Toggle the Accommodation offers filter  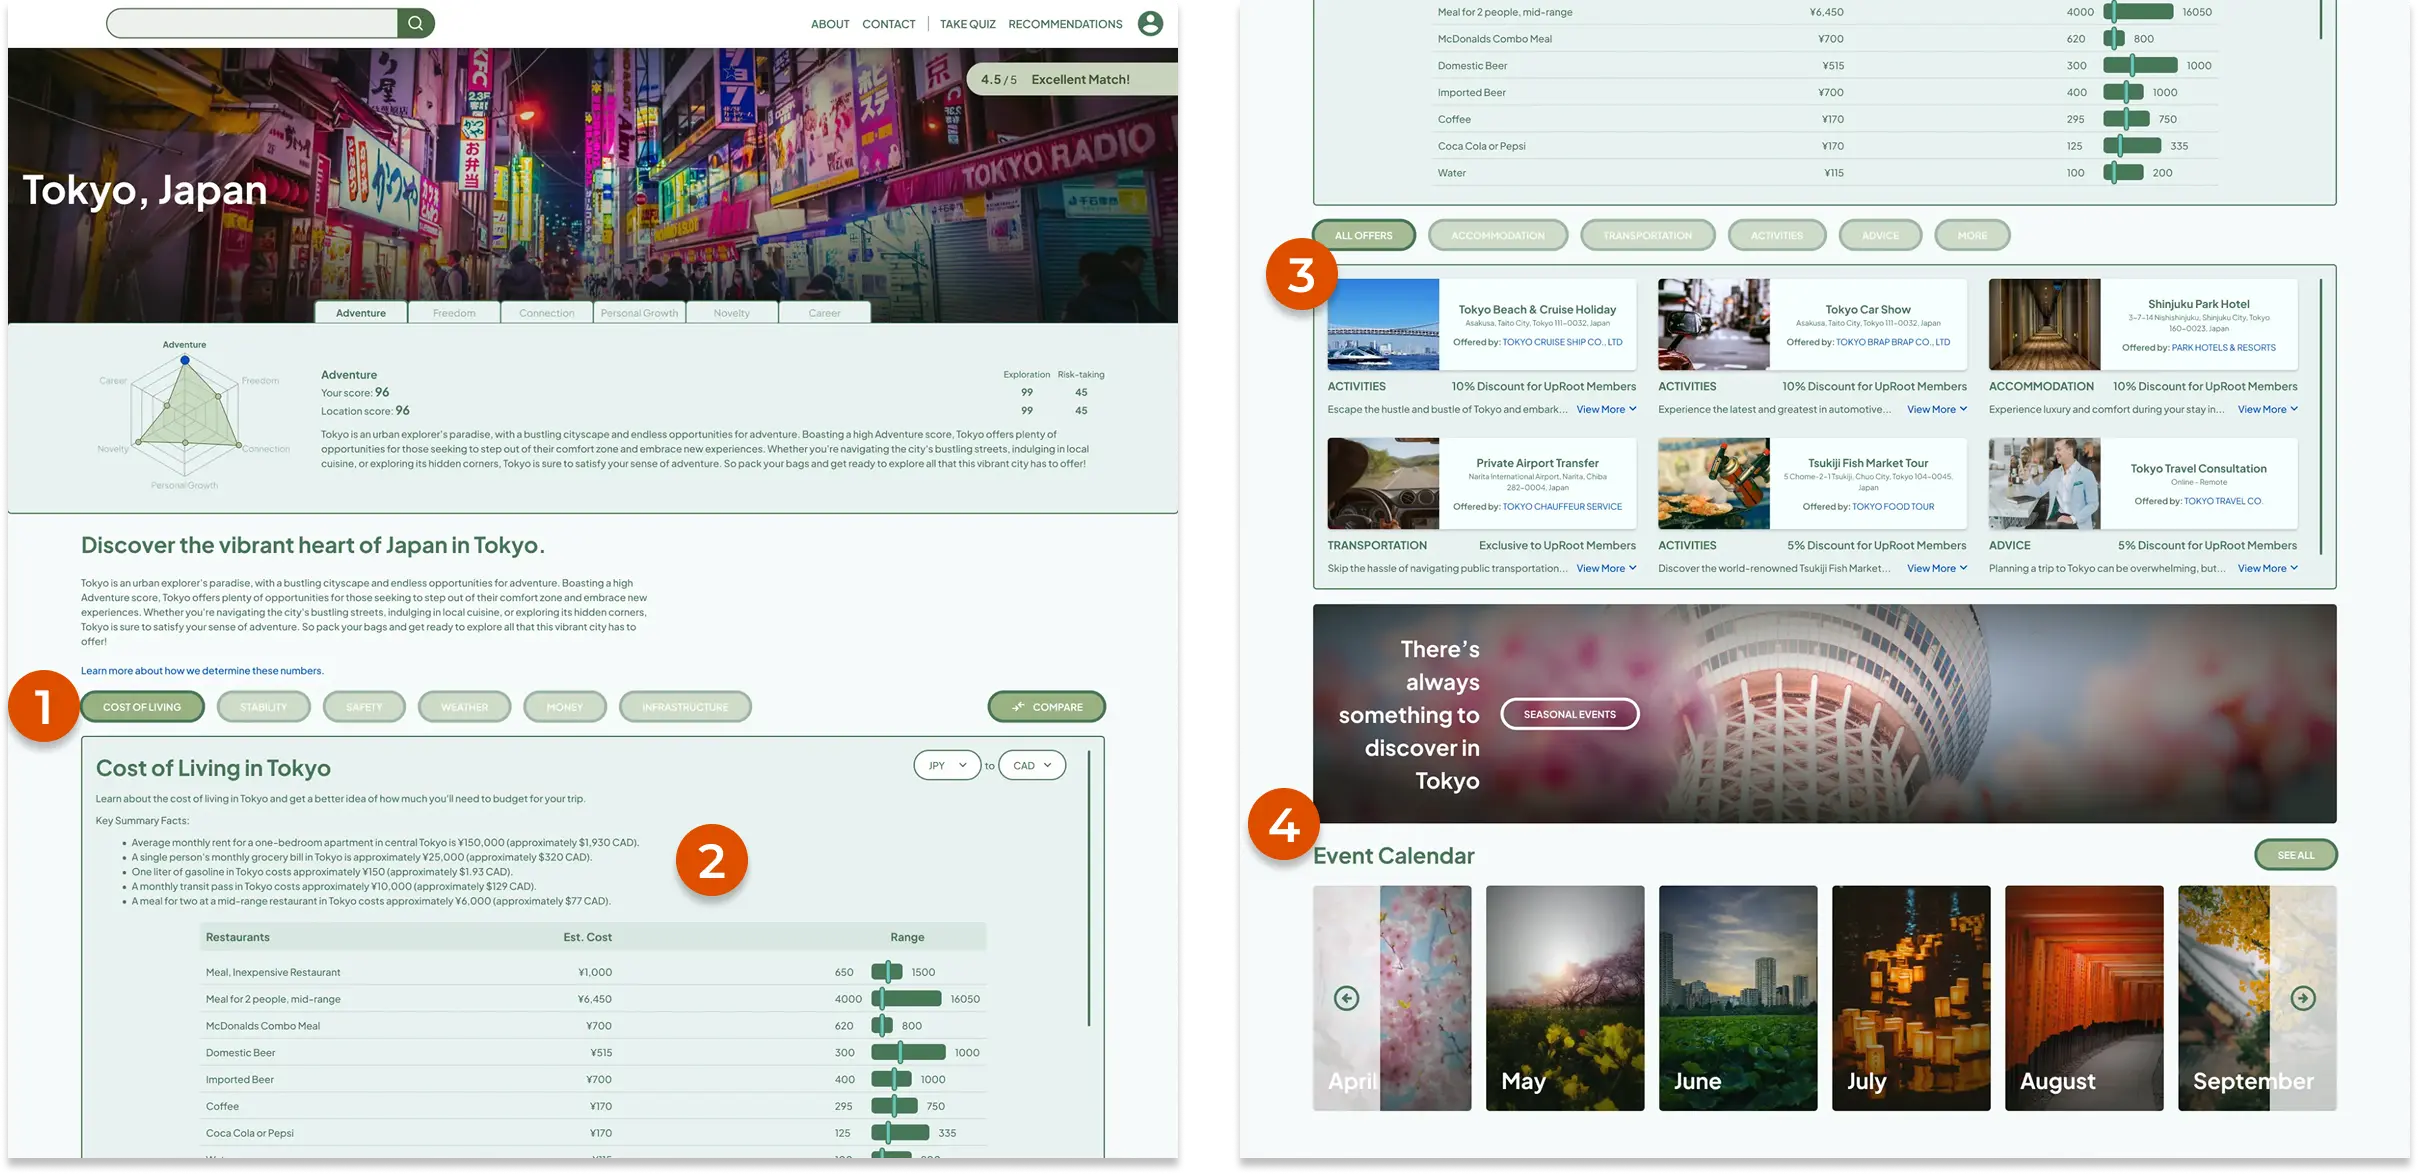coord(1497,236)
